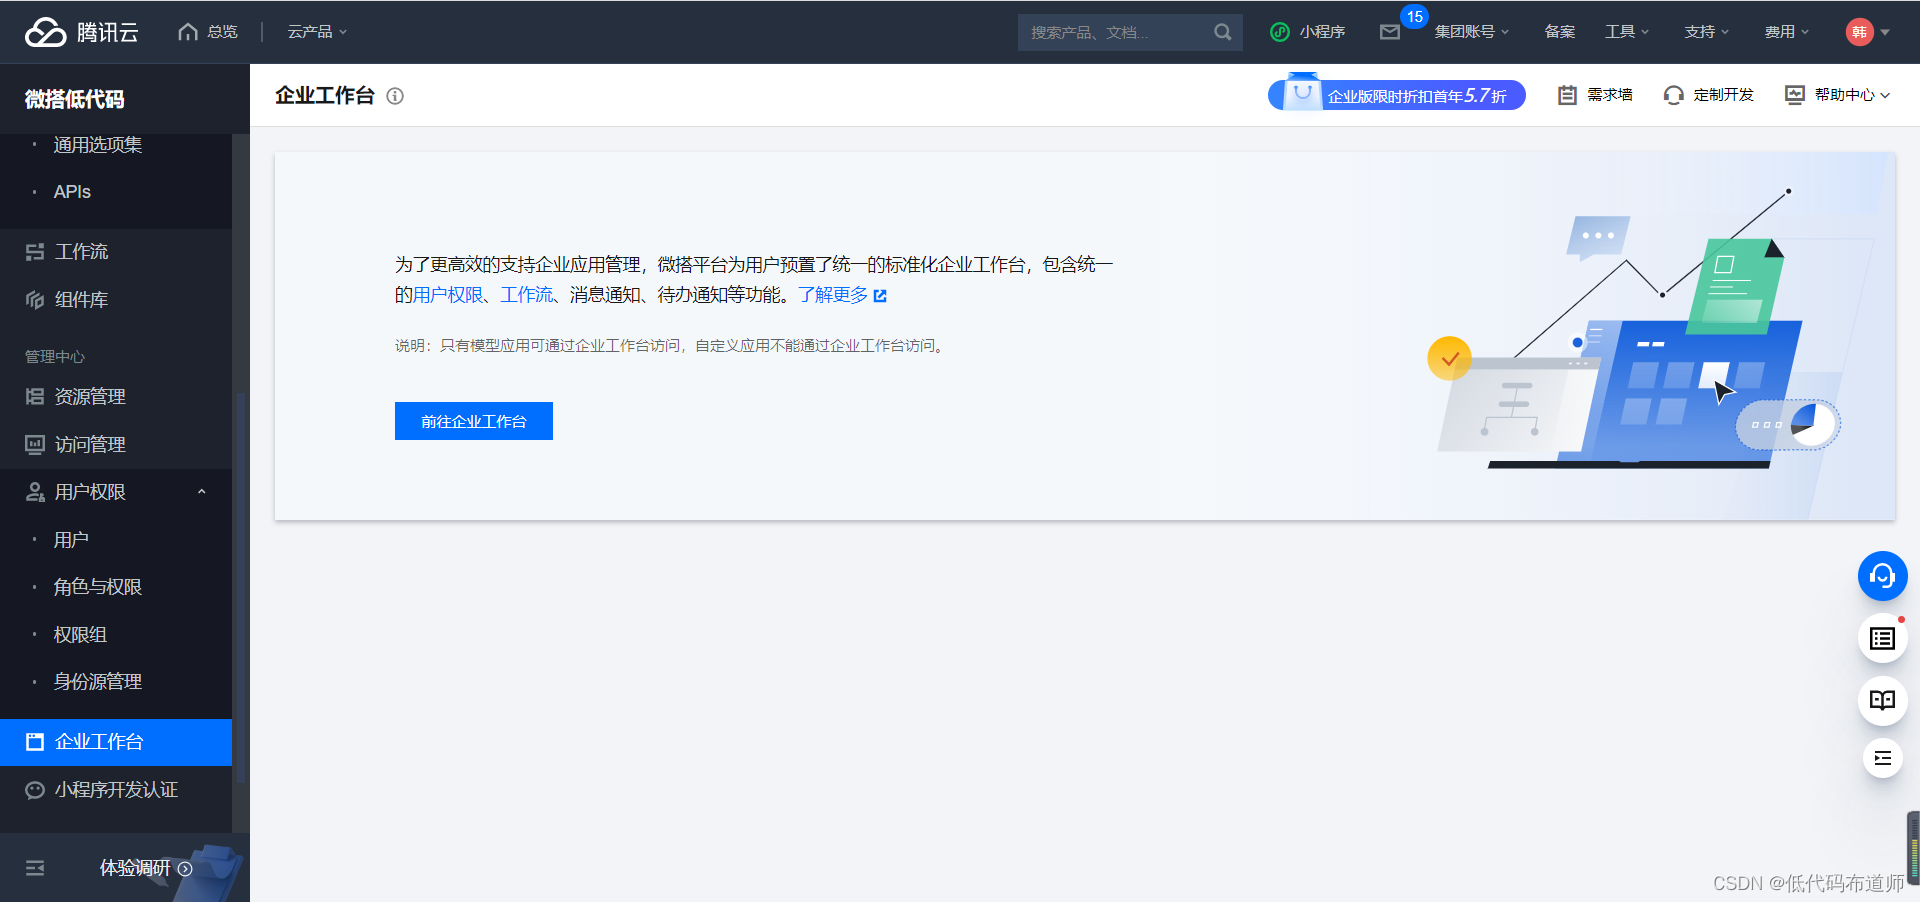Open 权限组 submenu item
Viewport: 1920px width, 902px height.
[80, 635]
